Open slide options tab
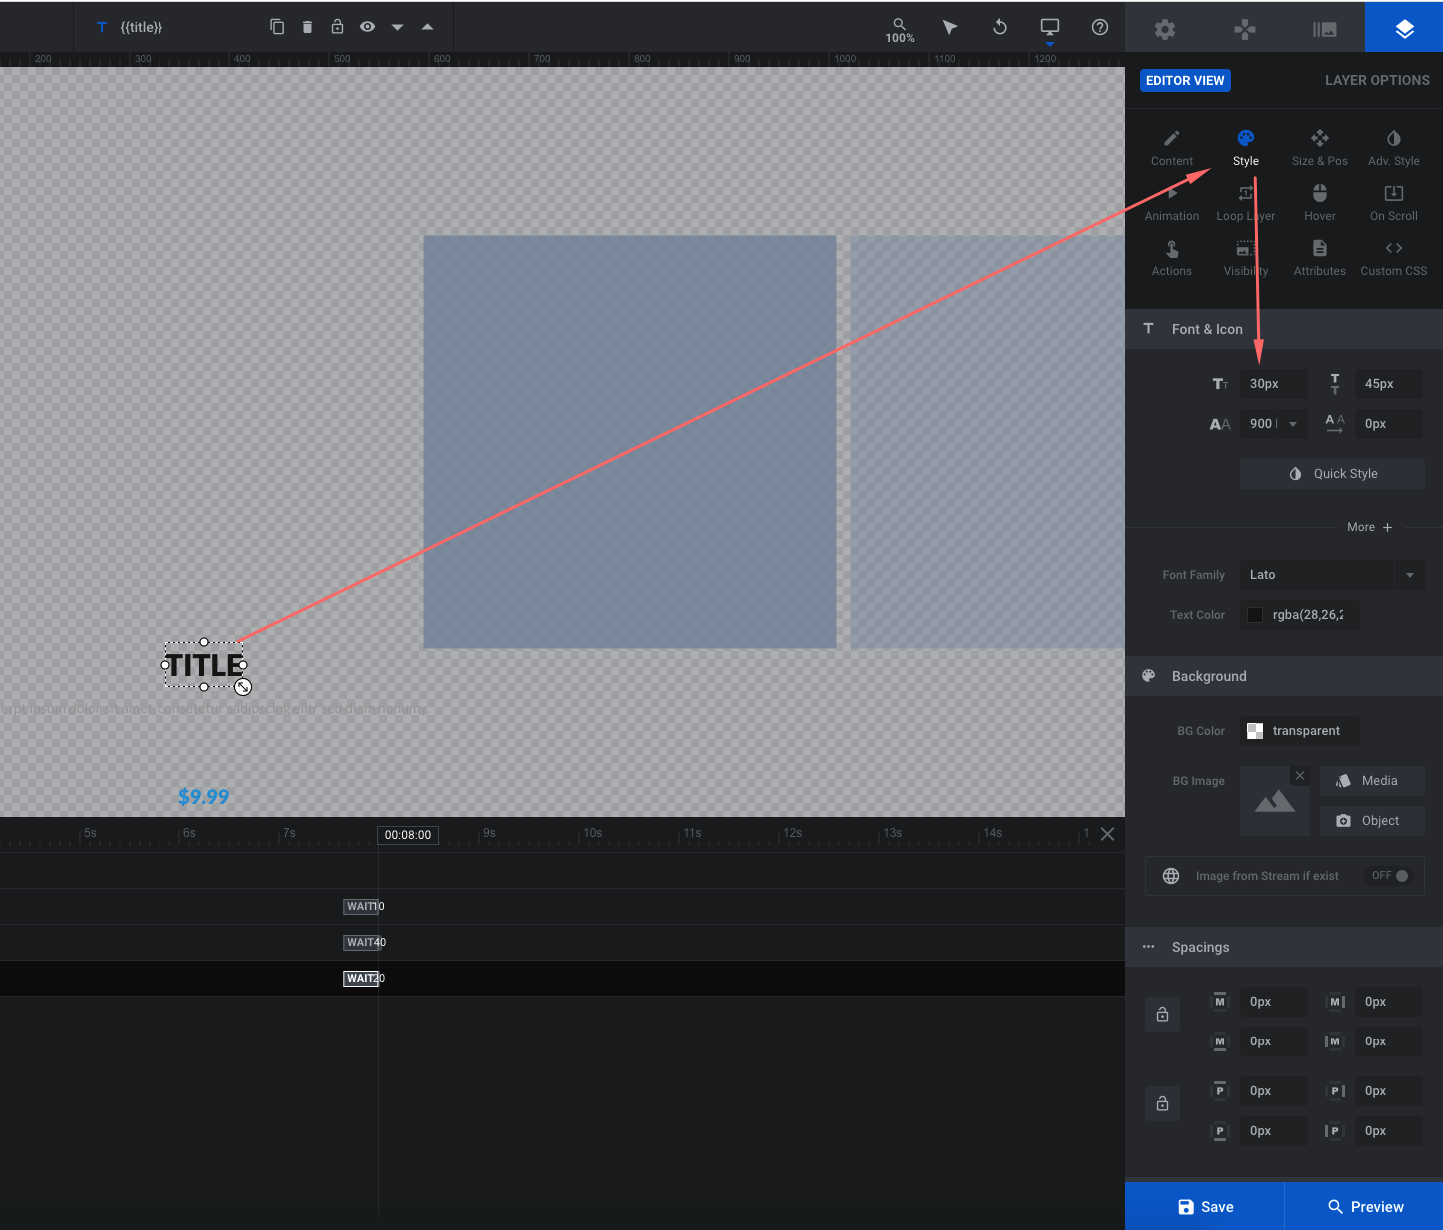Viewport: 1443px width, 1230px height. [x=1325, y=29]
